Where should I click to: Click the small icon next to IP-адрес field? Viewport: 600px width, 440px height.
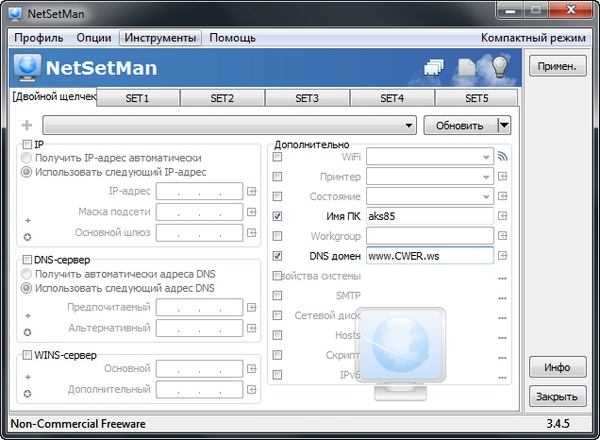pyautogui.click(x=252, y=191)
